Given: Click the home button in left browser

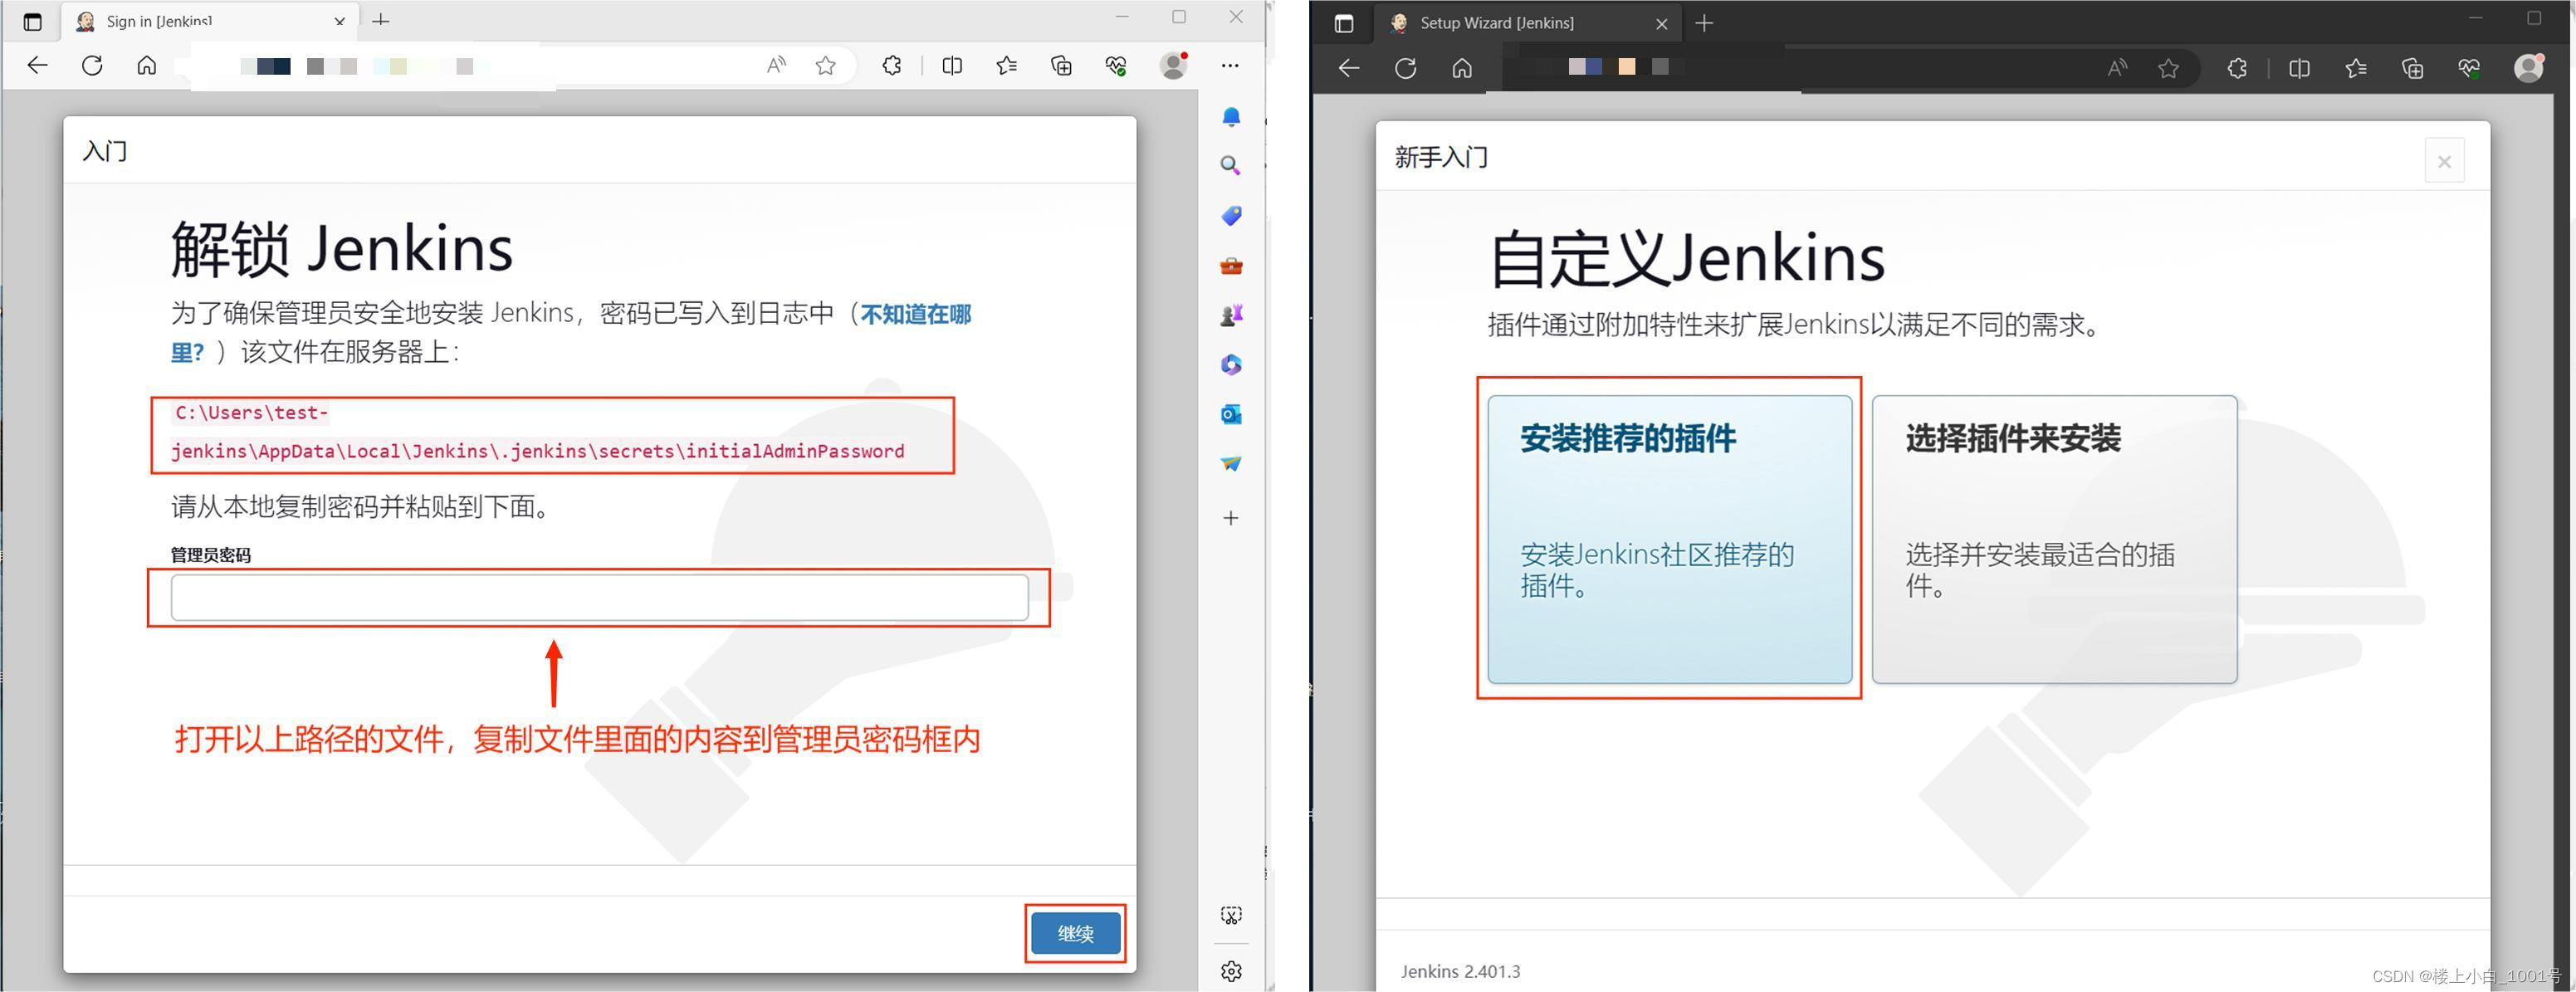Looking at the screenshot, I should point(147,66).
